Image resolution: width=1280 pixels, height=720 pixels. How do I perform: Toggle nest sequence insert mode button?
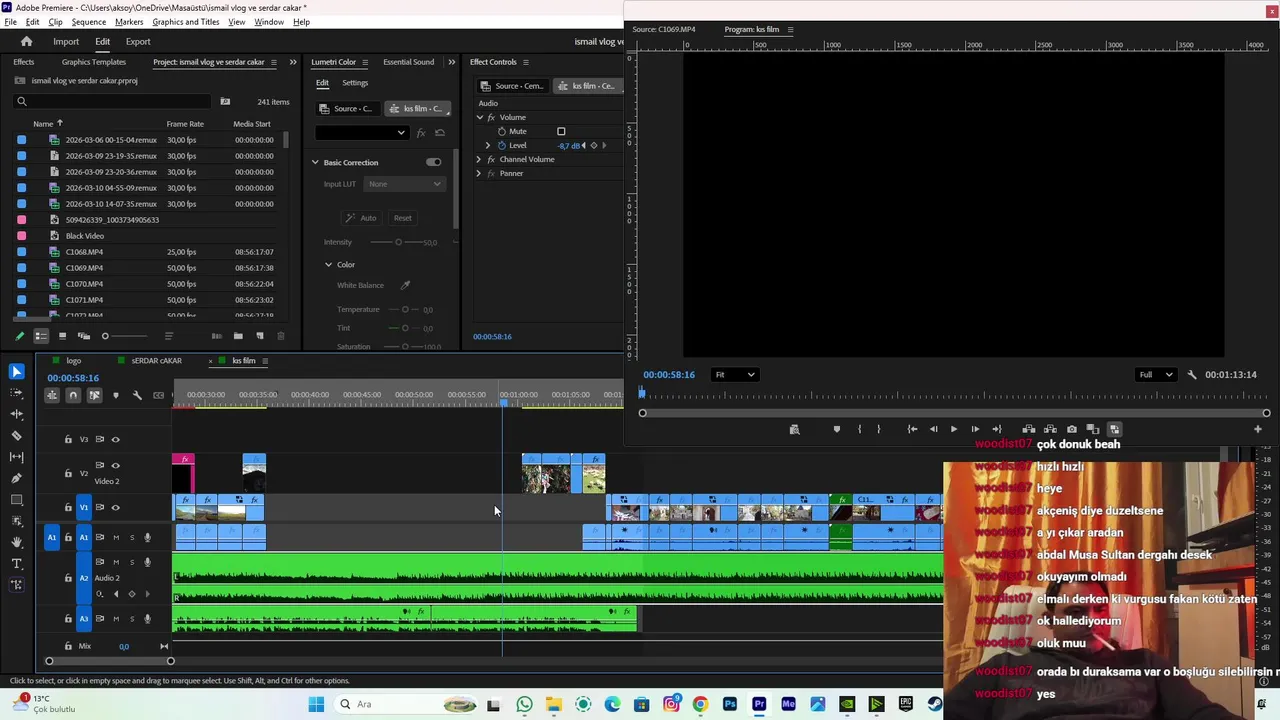click(x=52, y=395)
